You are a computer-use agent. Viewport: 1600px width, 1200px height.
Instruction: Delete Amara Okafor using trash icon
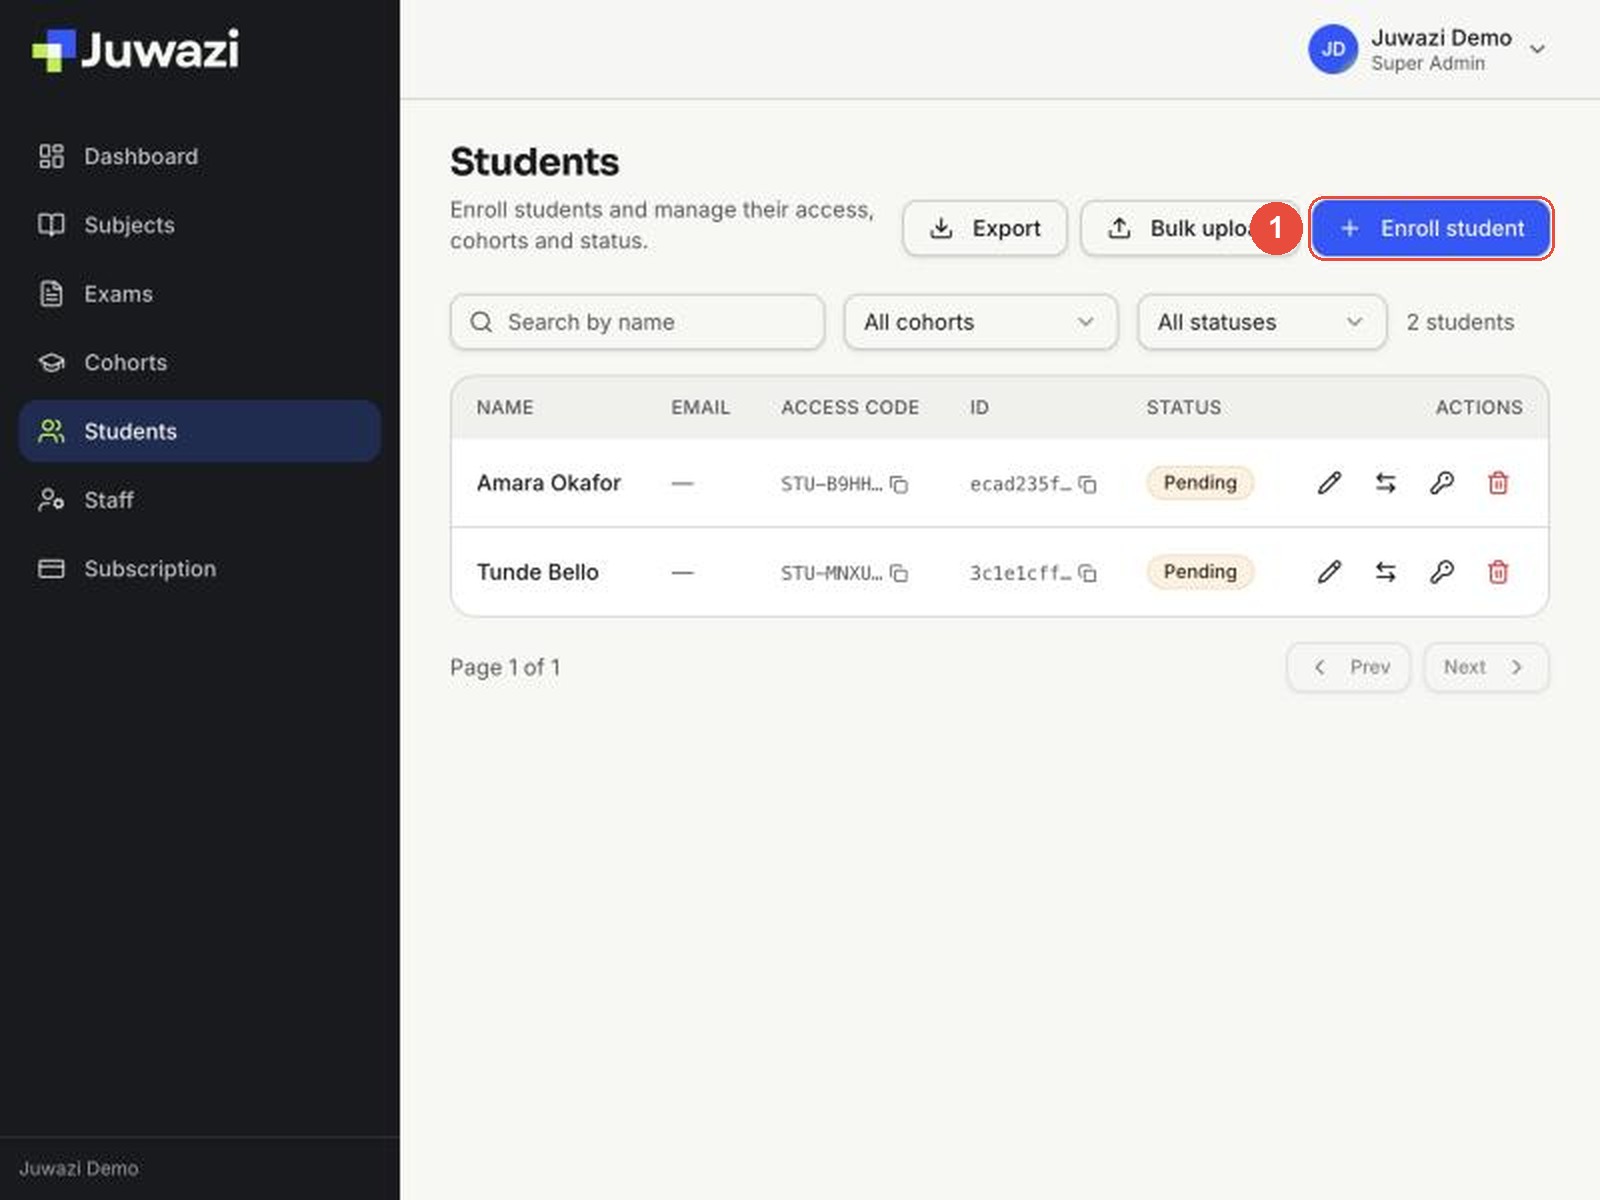(1498, 483)
